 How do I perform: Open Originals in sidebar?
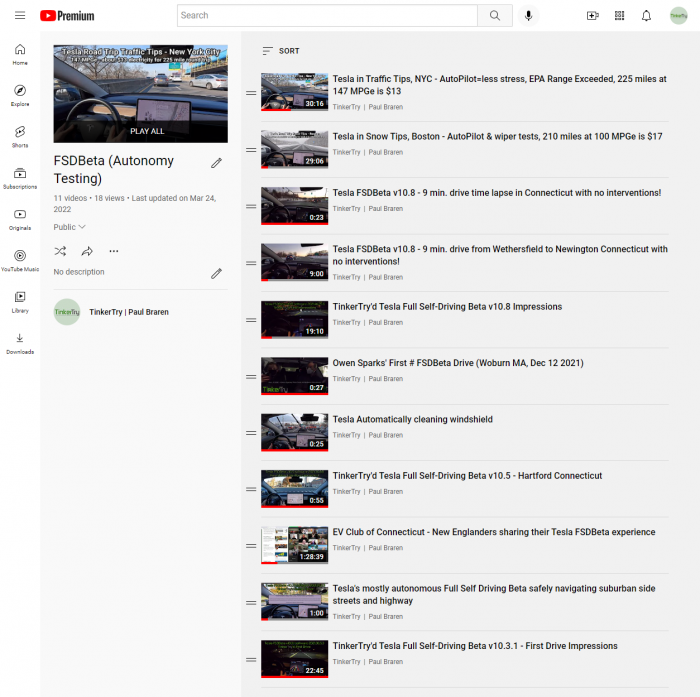click(x=20, y=219)
